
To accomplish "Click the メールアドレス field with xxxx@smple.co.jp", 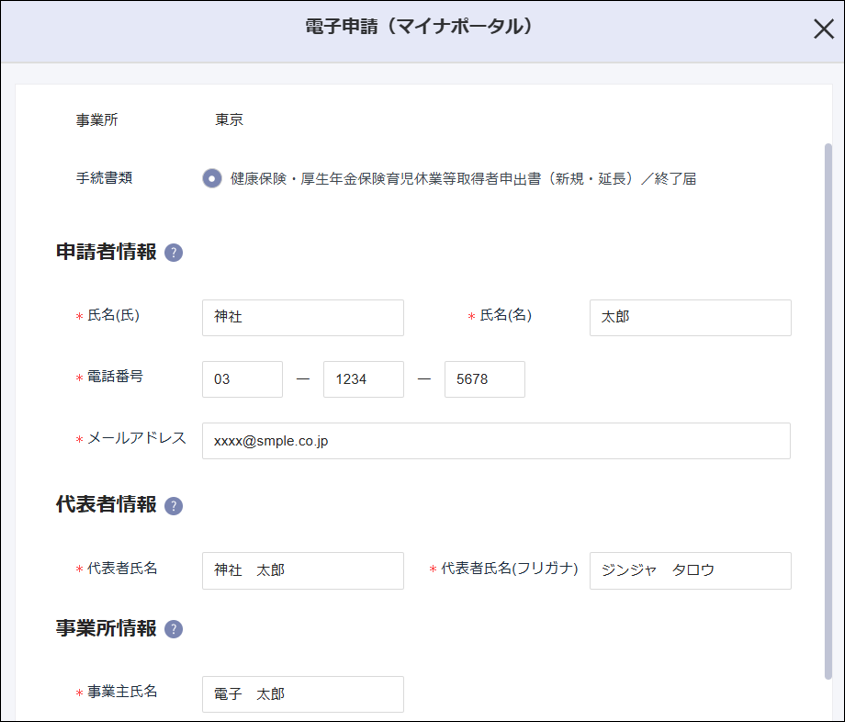I will tap(496, 441).
